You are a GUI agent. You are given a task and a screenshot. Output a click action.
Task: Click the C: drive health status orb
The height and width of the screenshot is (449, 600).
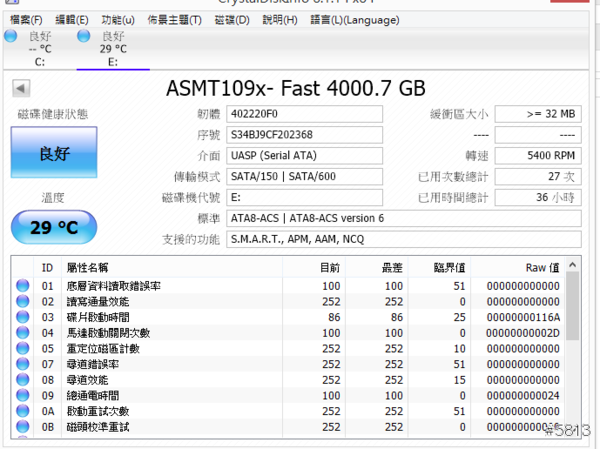coord(10,37)
